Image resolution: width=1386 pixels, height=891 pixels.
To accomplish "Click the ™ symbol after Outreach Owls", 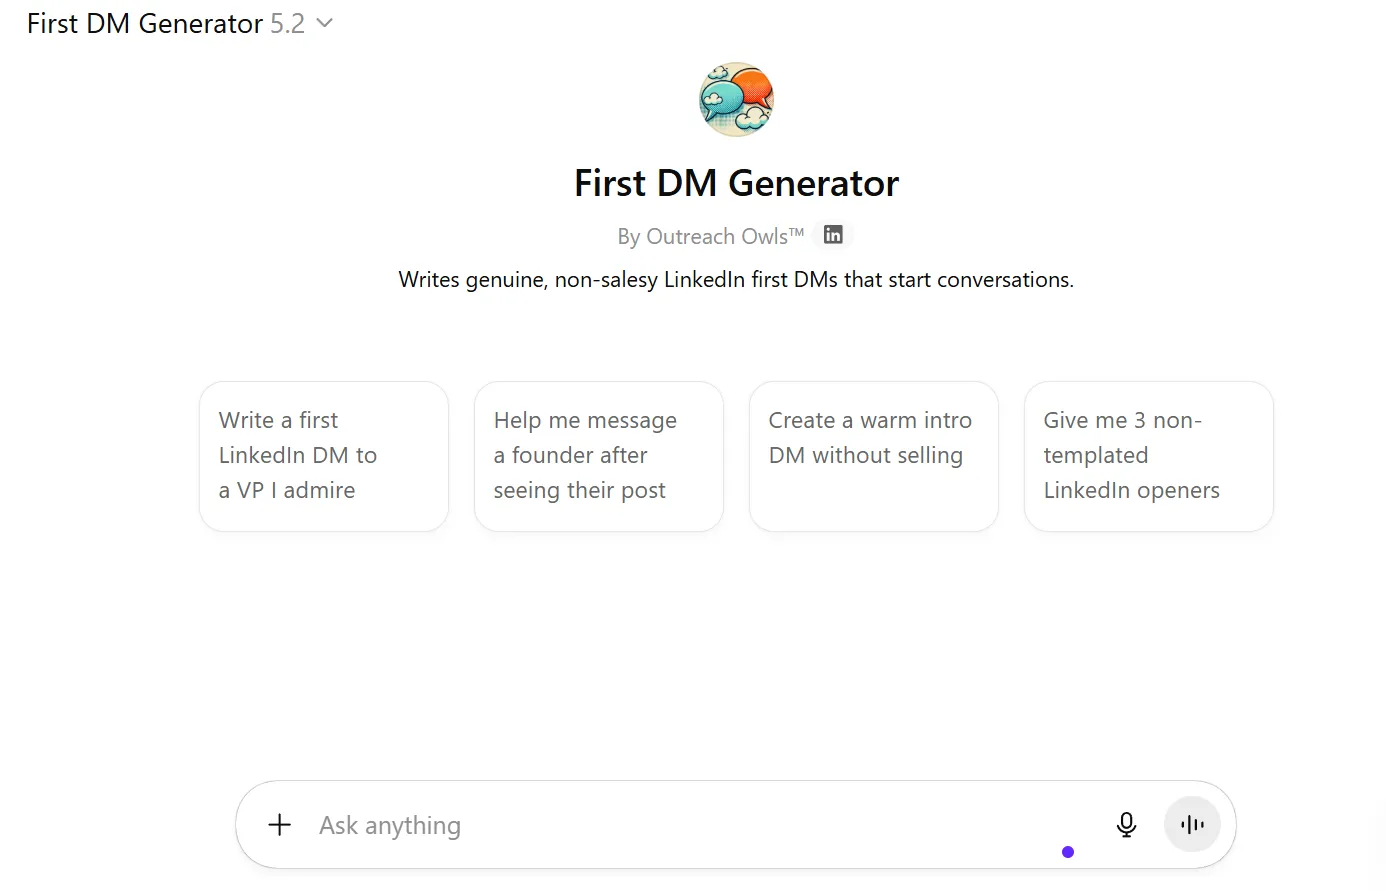I will pos(797,233).
